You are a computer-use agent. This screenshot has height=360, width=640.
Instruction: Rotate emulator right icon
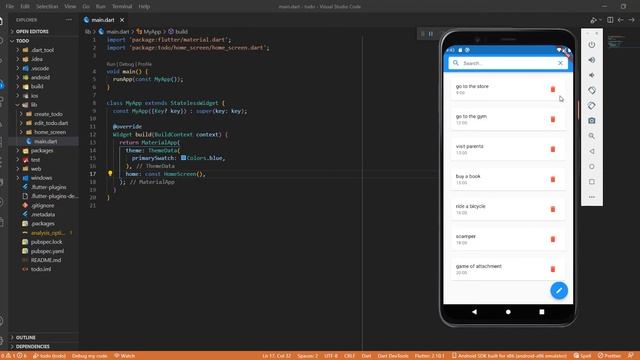pyautogui.click(x=591, y=106)
